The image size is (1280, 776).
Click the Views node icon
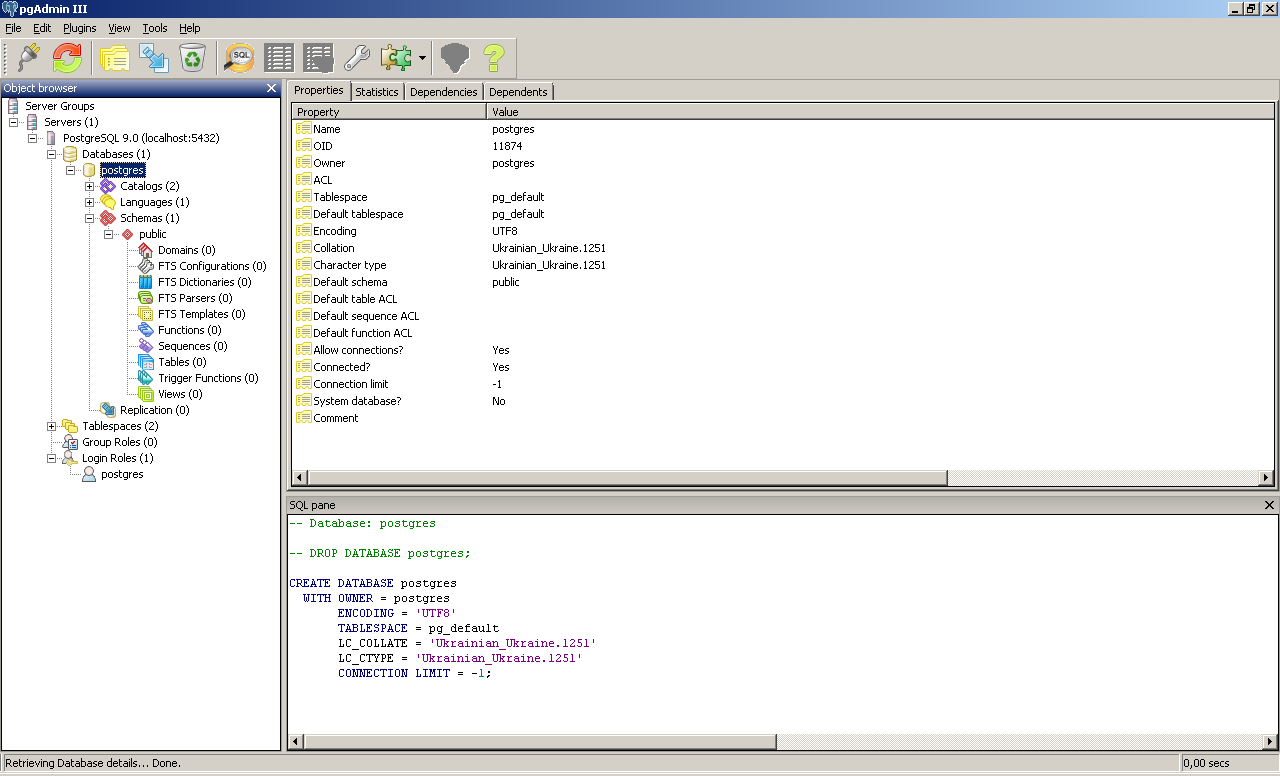click(x=146, y=394)
